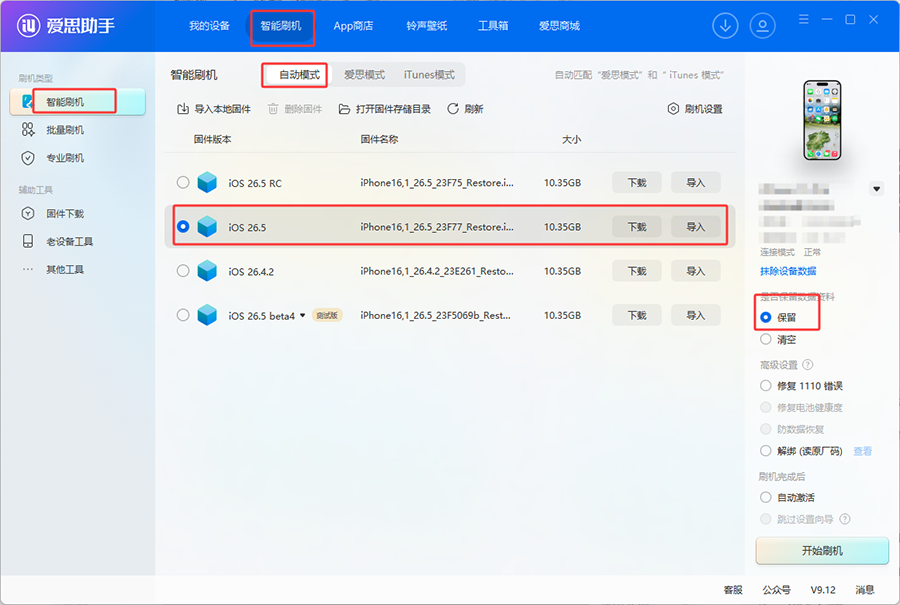
Task: Click 导入 for iOS 26.5 beta4
Action: click(x=696, y=315)
